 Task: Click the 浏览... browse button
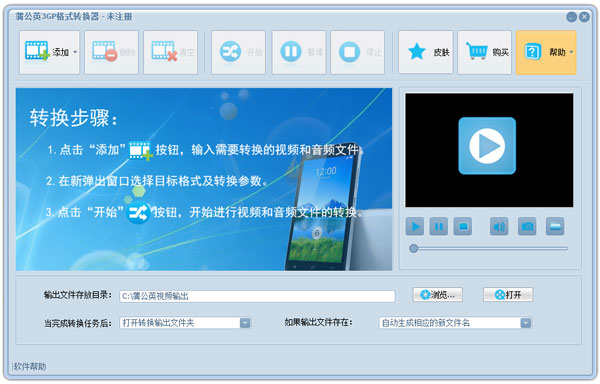tap(437, 295)
